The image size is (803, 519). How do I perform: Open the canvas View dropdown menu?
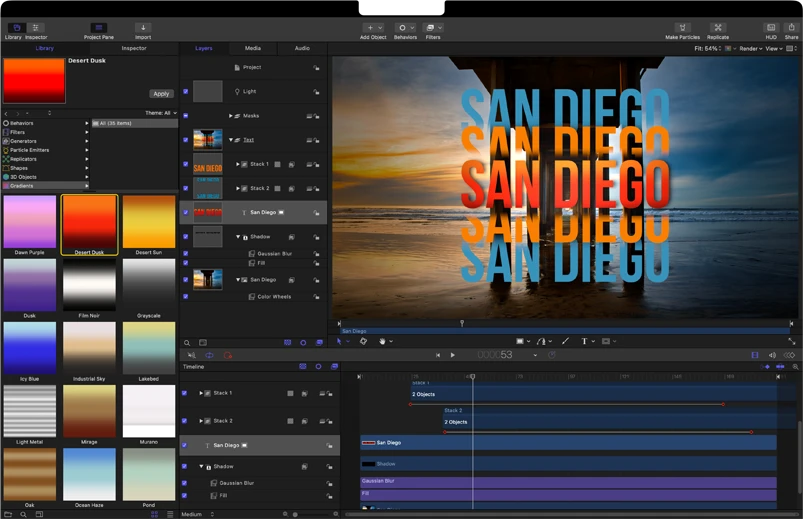774,49
